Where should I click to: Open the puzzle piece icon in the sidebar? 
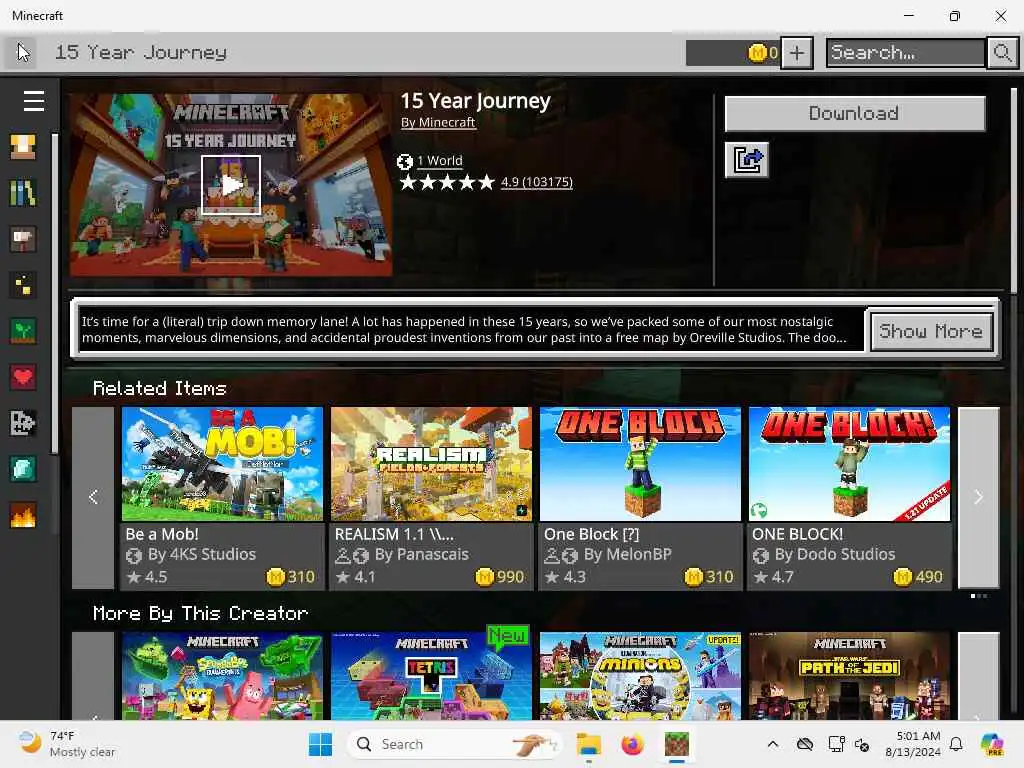(x=23, y=423)
